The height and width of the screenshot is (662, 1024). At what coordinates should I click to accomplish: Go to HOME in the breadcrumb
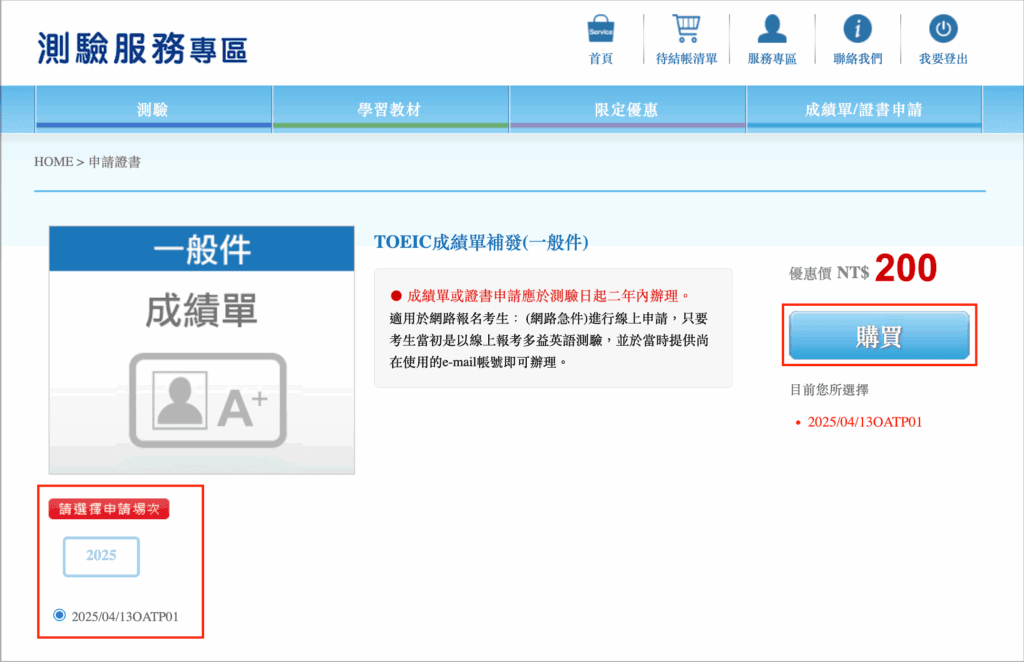53,161
